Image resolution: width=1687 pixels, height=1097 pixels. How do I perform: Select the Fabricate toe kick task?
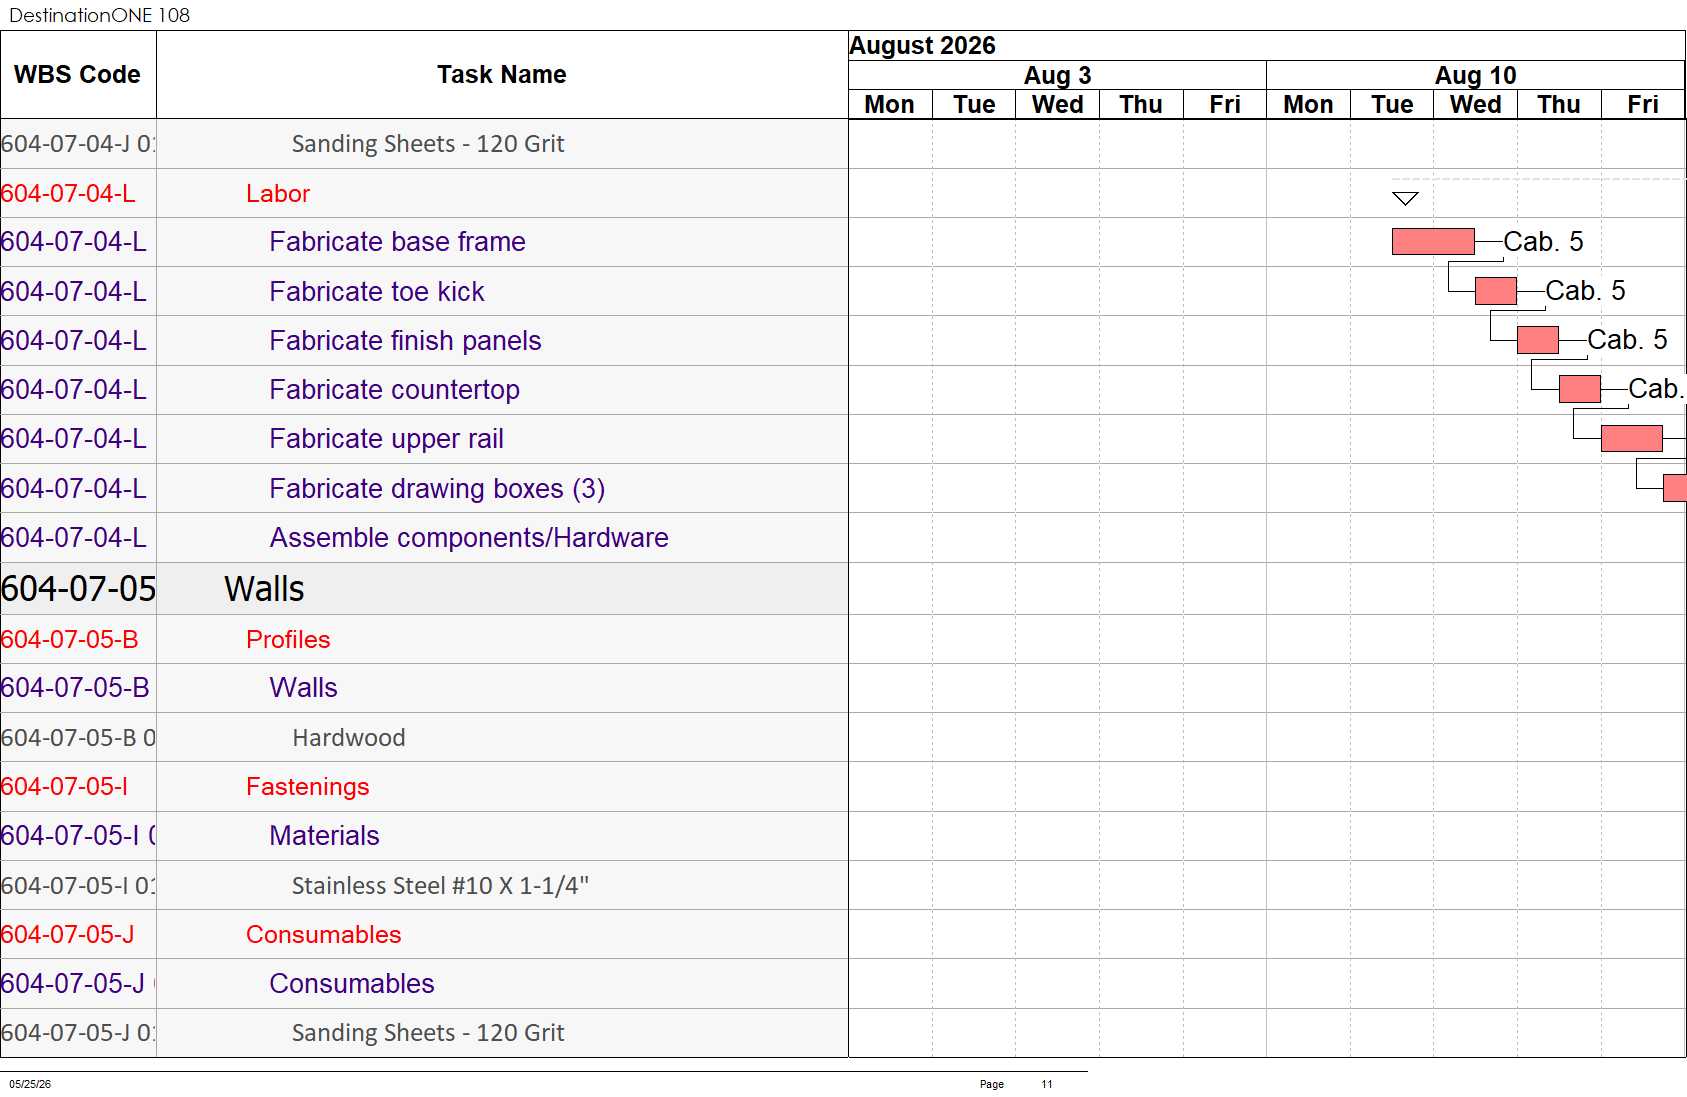424,291
